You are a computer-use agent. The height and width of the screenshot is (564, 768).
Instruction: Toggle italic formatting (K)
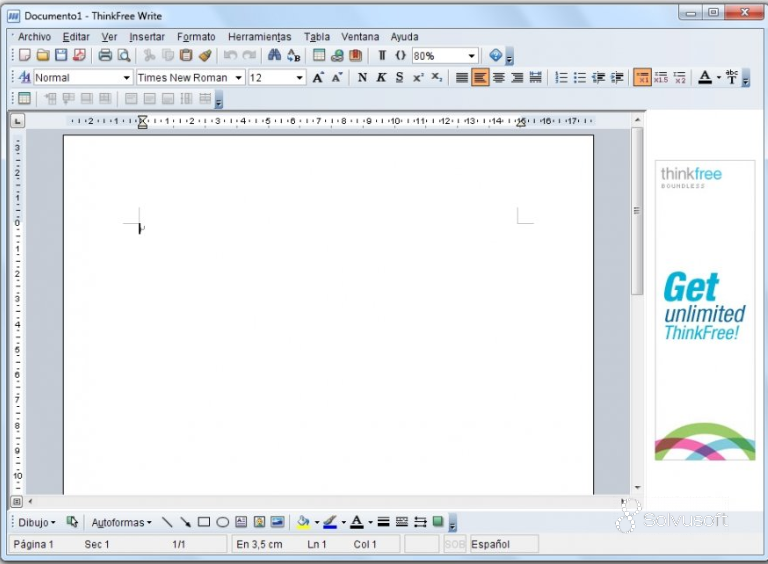pos(381,77)
